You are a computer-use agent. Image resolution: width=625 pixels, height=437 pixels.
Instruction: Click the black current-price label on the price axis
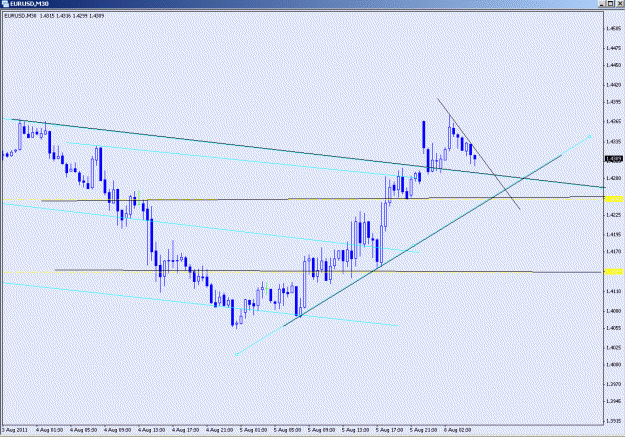coord(614,159)
